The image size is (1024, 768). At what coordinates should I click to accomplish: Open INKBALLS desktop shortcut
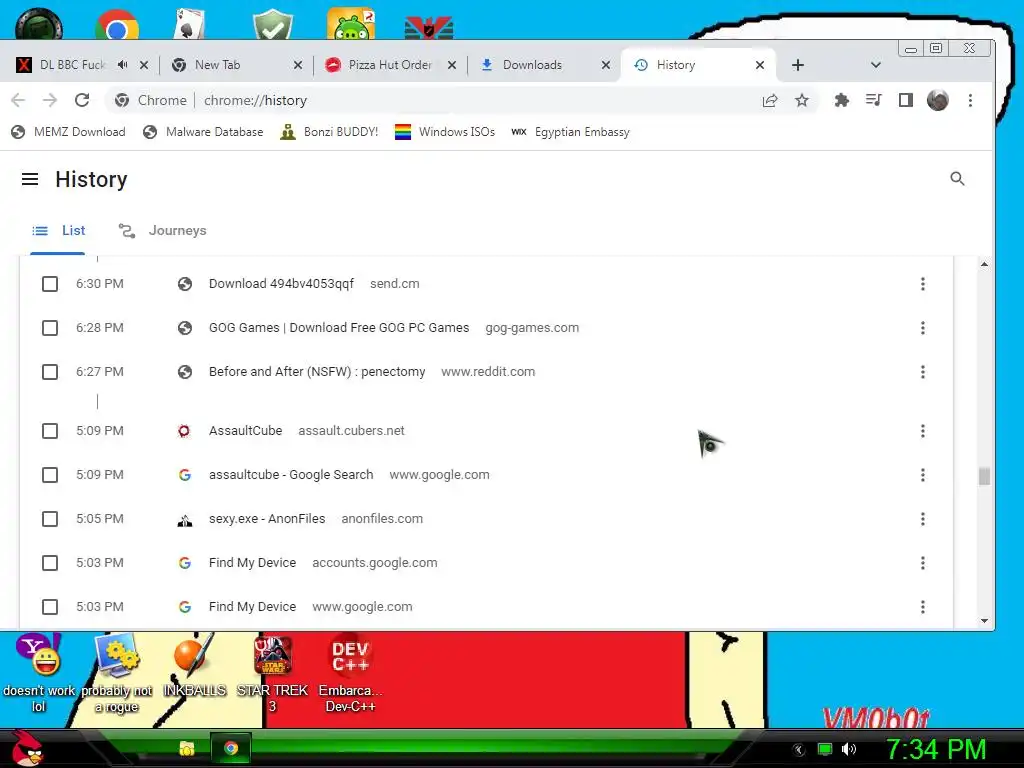[x=194, y=666]
